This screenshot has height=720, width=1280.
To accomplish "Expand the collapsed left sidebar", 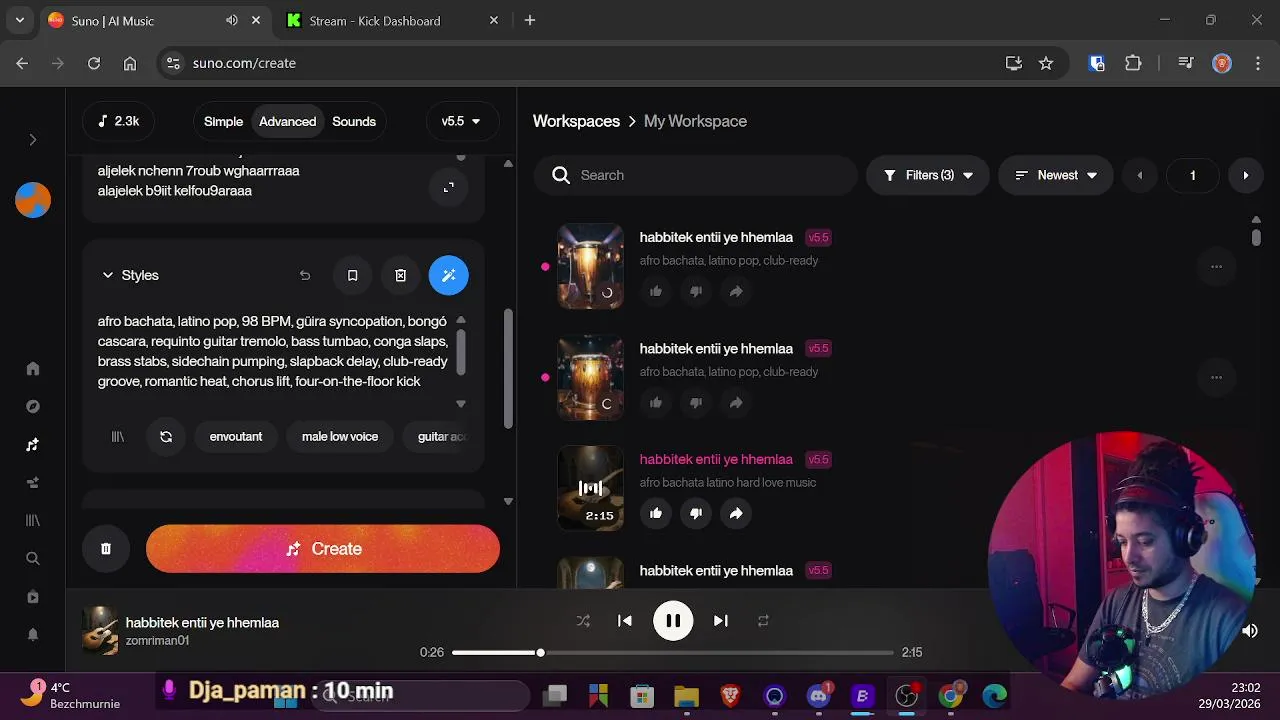I will tap(33, 140).
